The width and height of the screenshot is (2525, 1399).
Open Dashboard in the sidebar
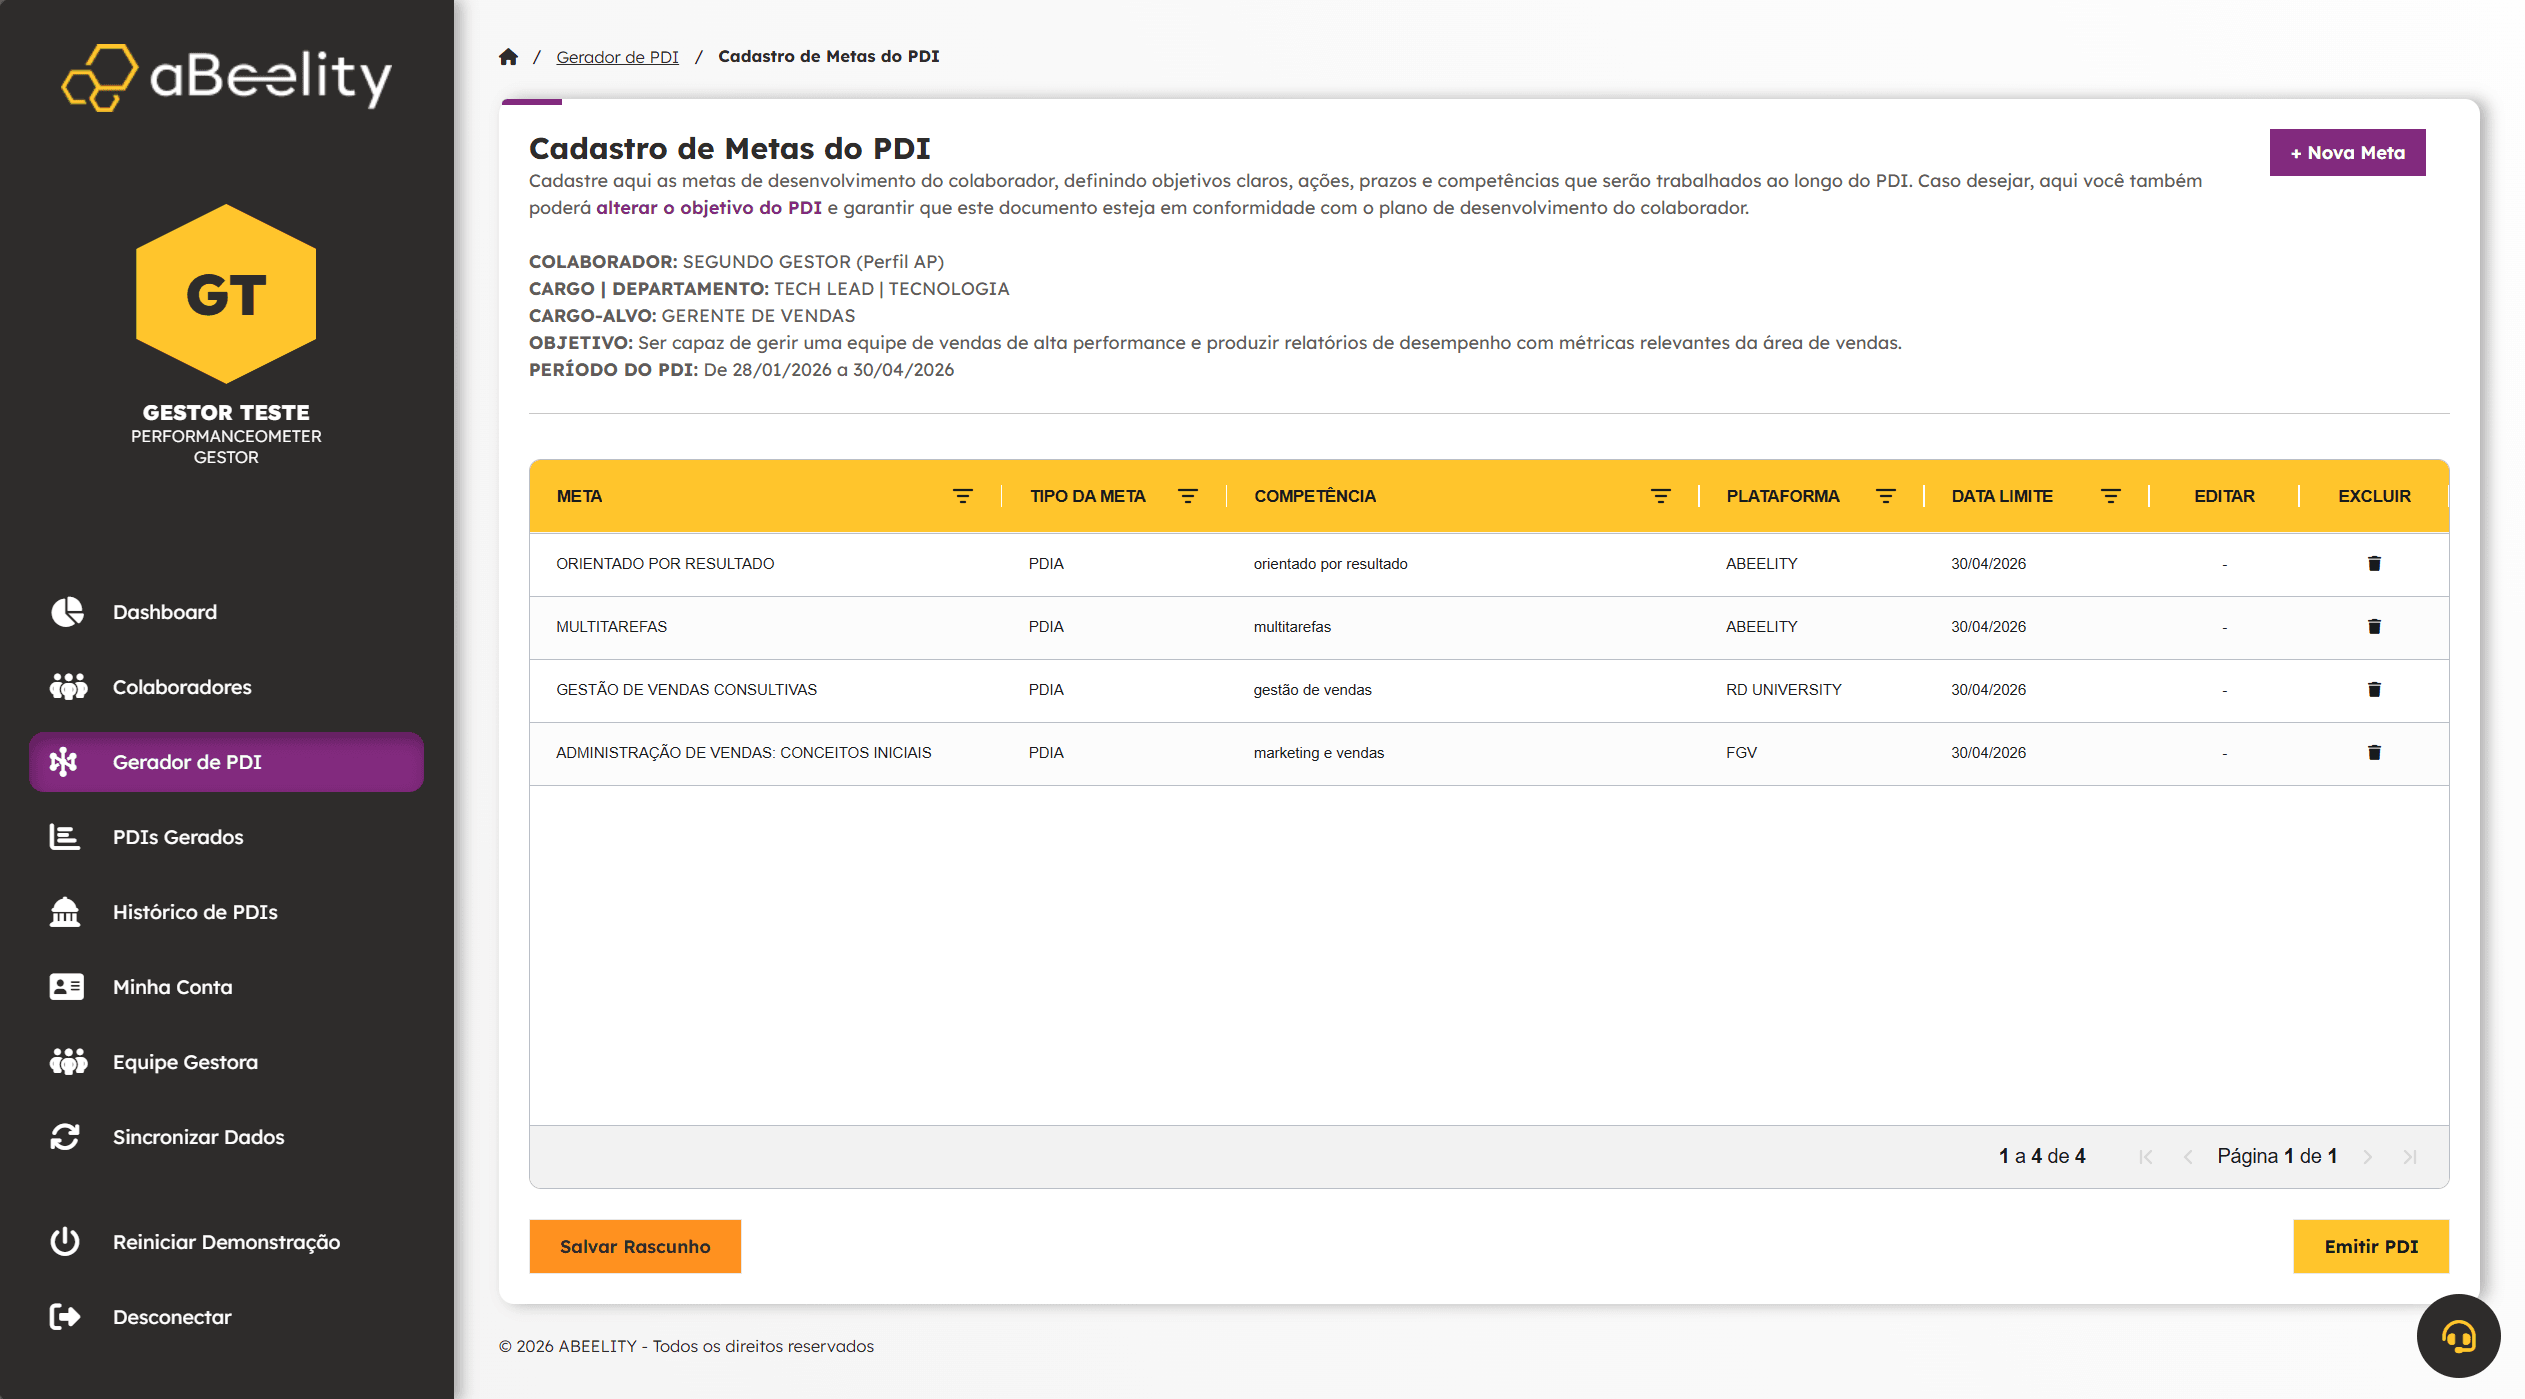coord(165,612)
